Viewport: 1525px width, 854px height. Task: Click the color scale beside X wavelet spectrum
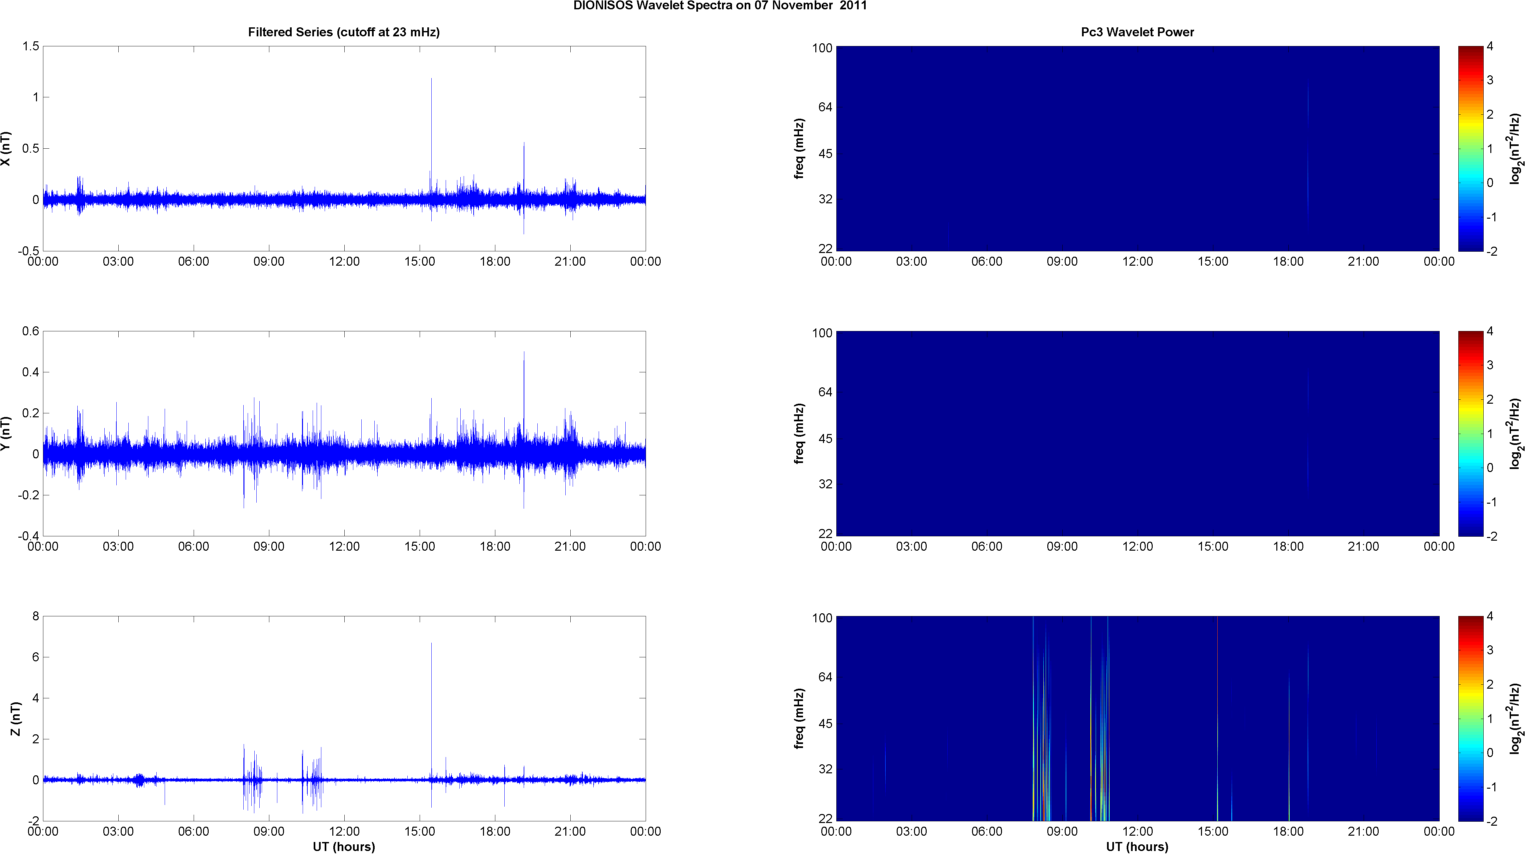pos(1470,149)
